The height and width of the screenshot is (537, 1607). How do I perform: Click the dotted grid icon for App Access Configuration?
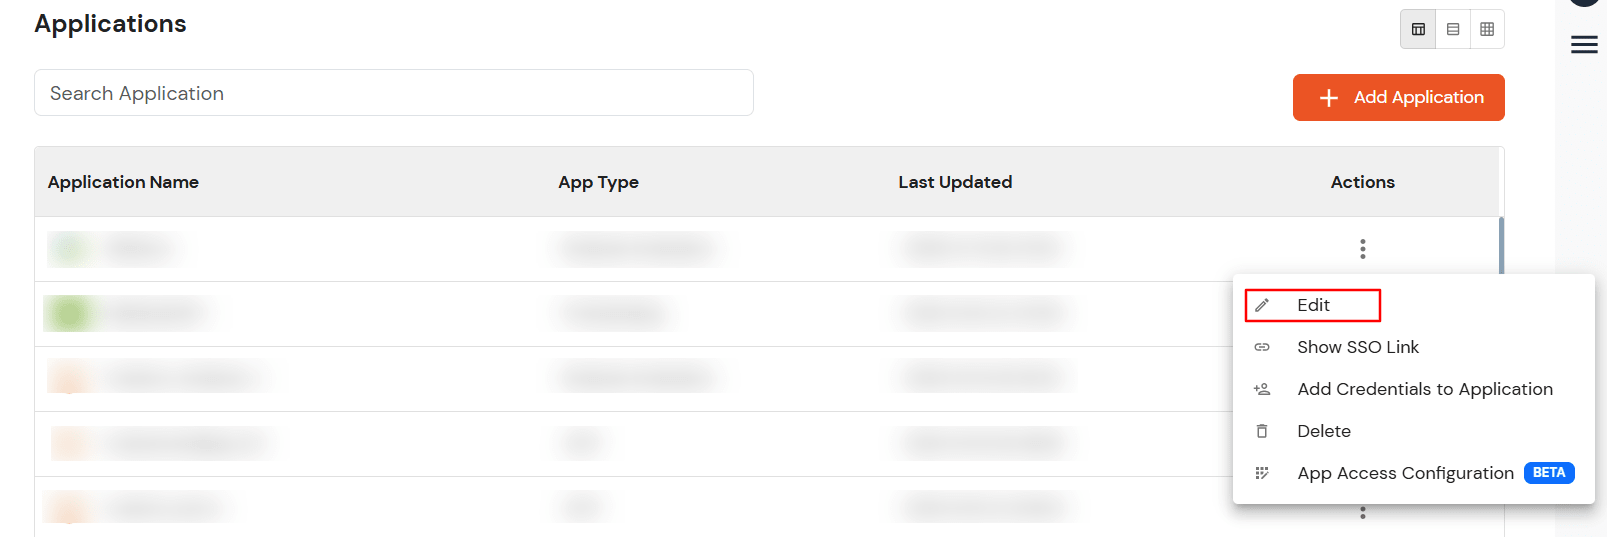pos(1262,473)
